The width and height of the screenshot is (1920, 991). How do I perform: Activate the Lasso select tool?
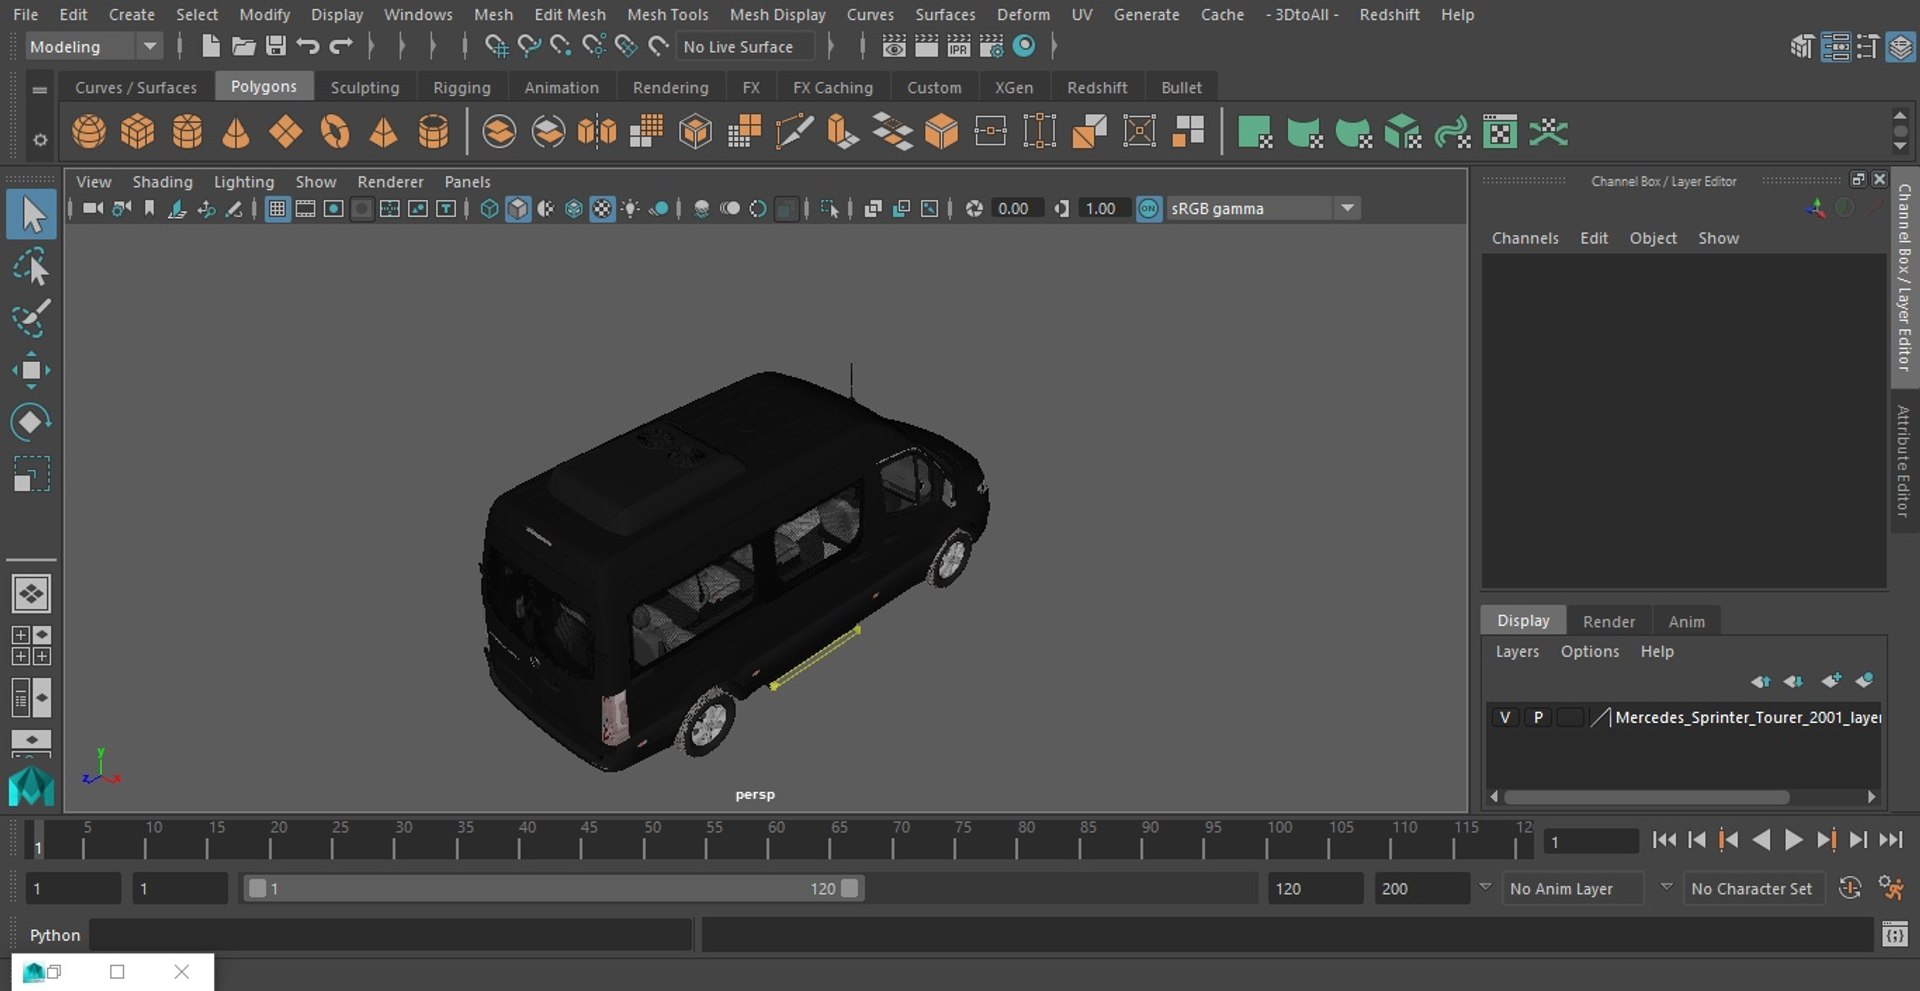tap(31, 267)
